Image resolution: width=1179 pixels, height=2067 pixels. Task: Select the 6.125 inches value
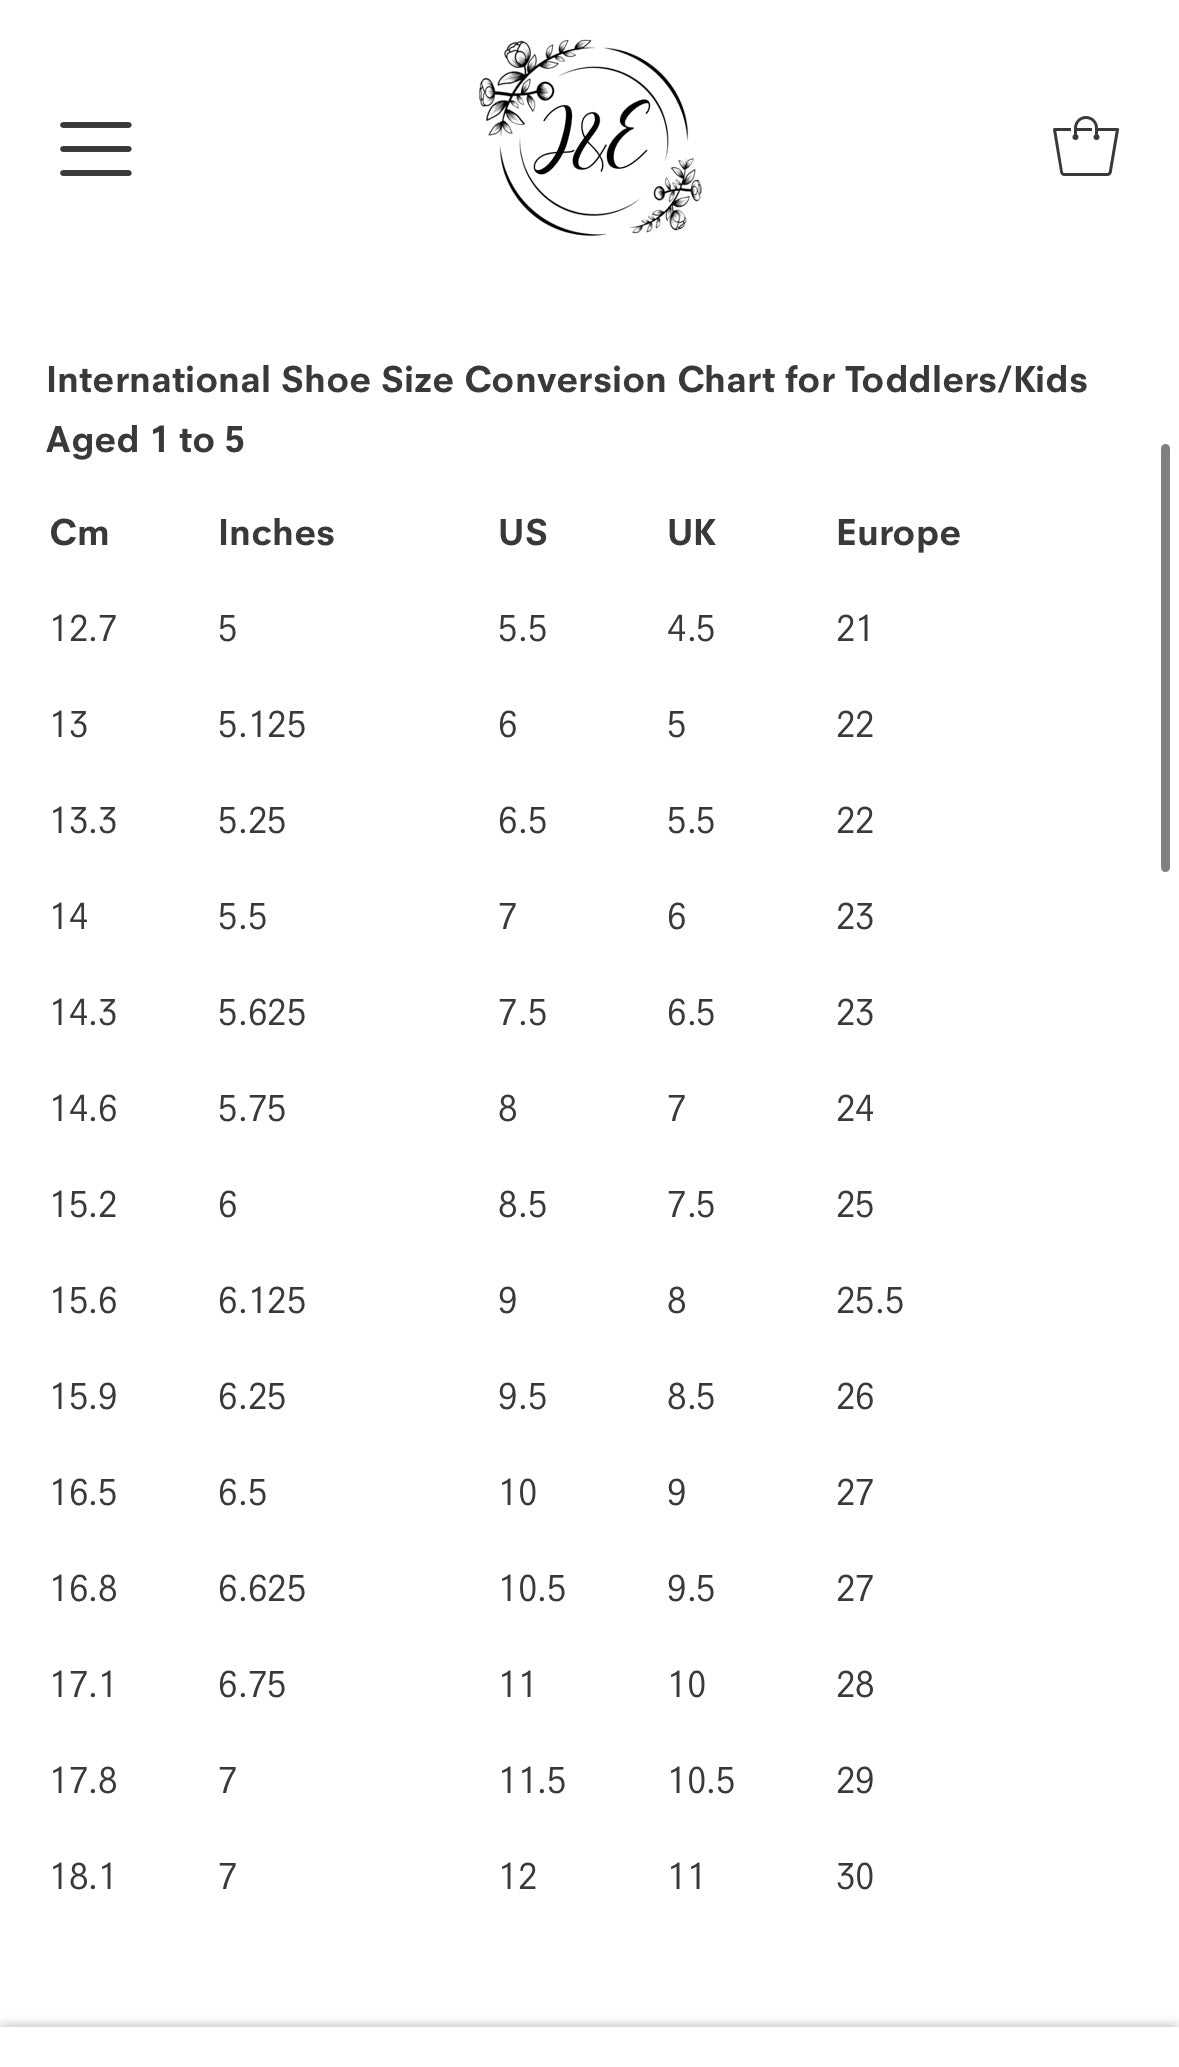pos(262,1301)
